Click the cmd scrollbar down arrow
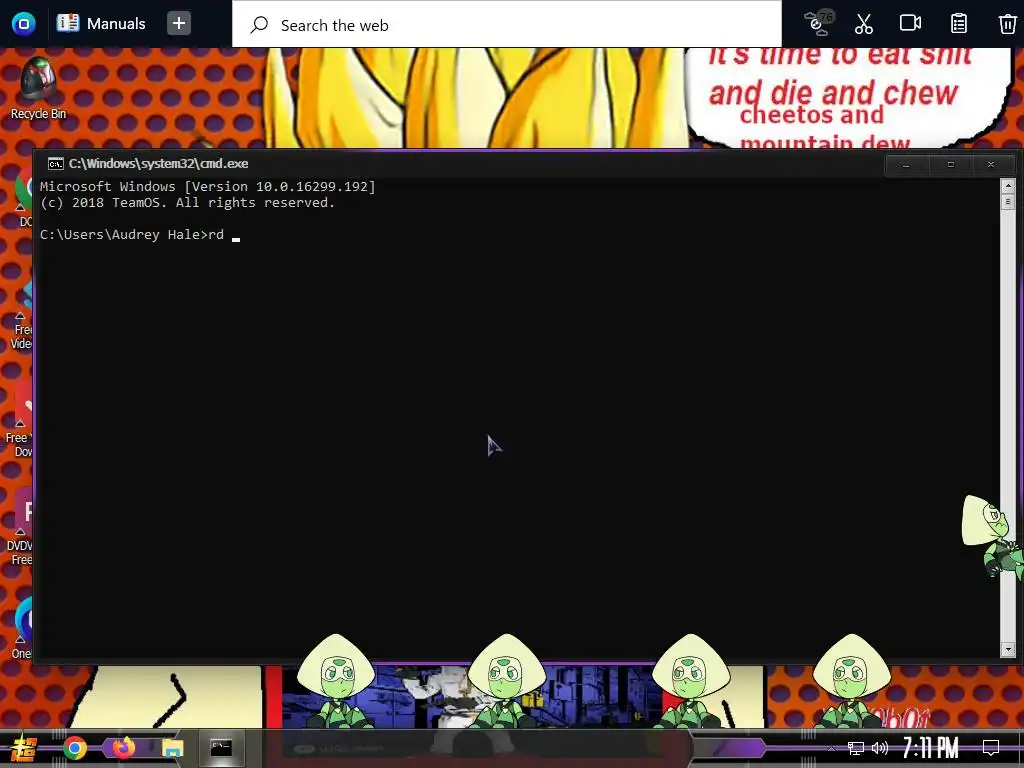 click(x=1007, y=649)
